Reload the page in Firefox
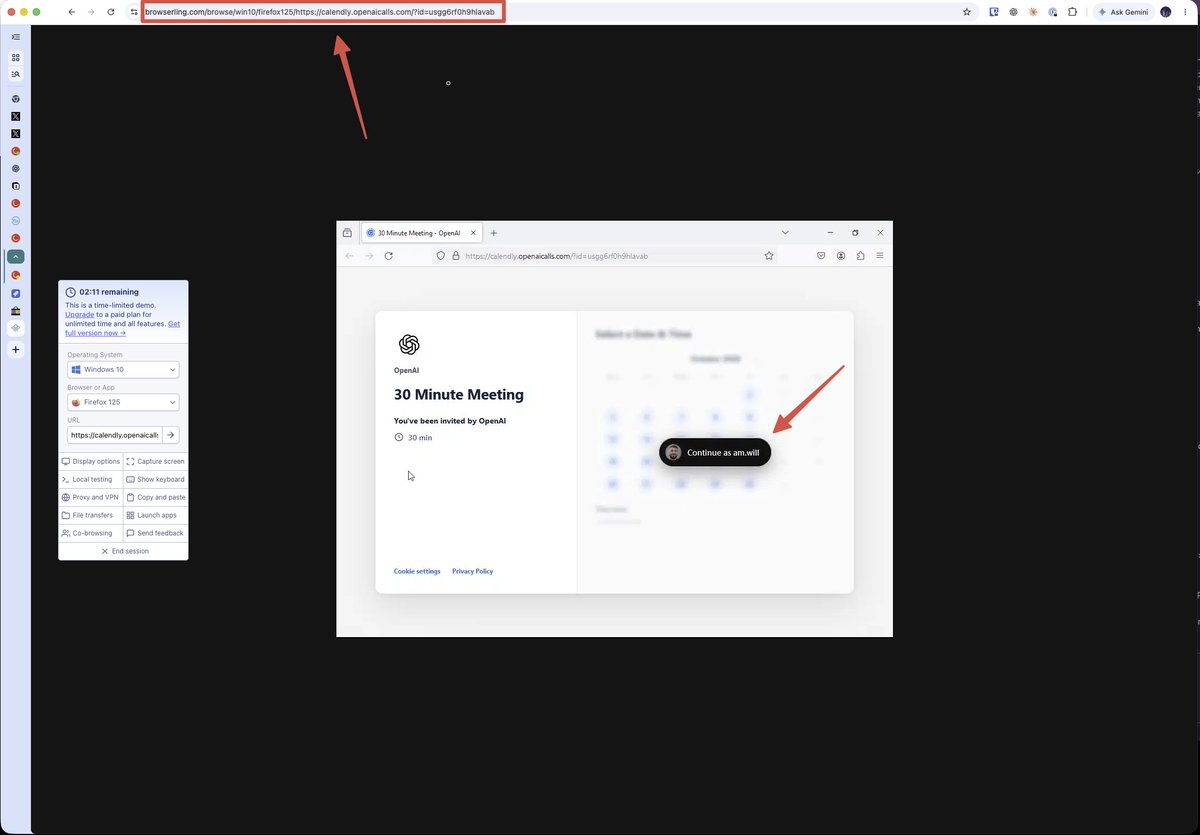Viewport: 1200px width, 835px height. click(388, 256)
